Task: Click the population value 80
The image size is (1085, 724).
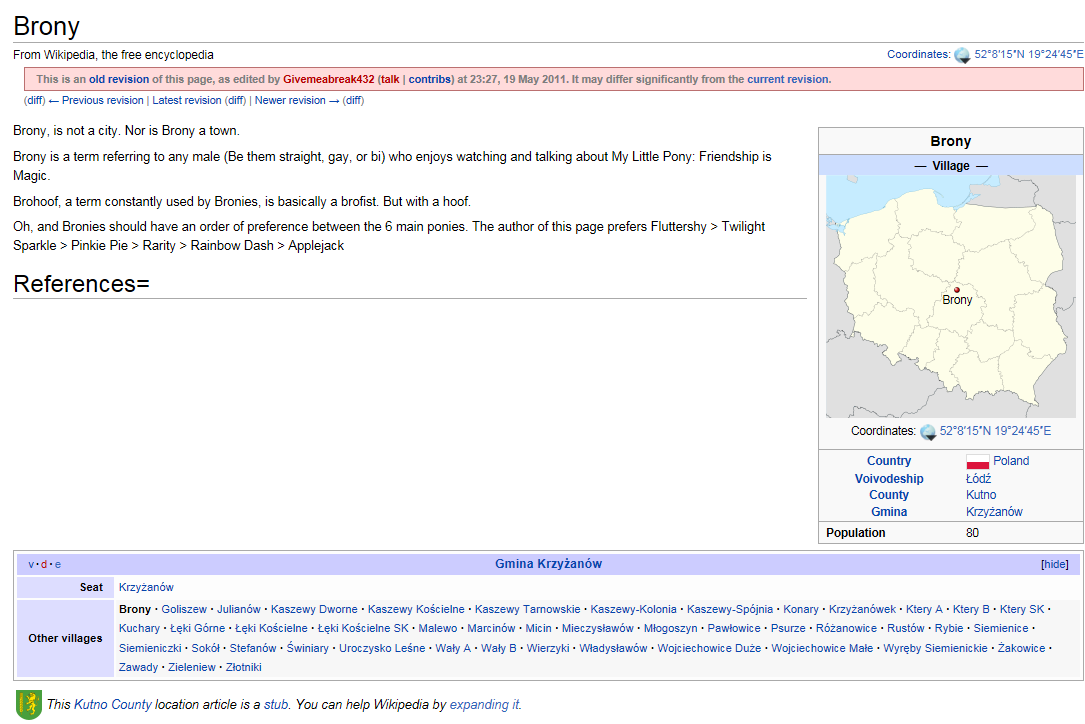Action: tap(972, 532)
